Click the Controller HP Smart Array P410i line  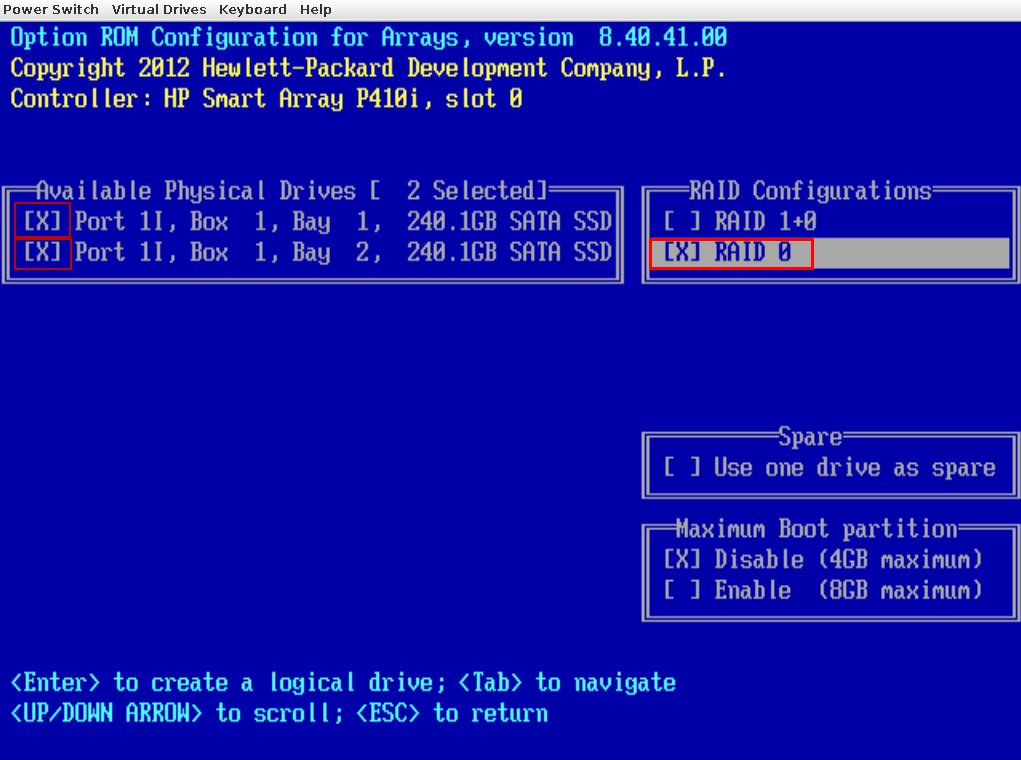[266, 99]
